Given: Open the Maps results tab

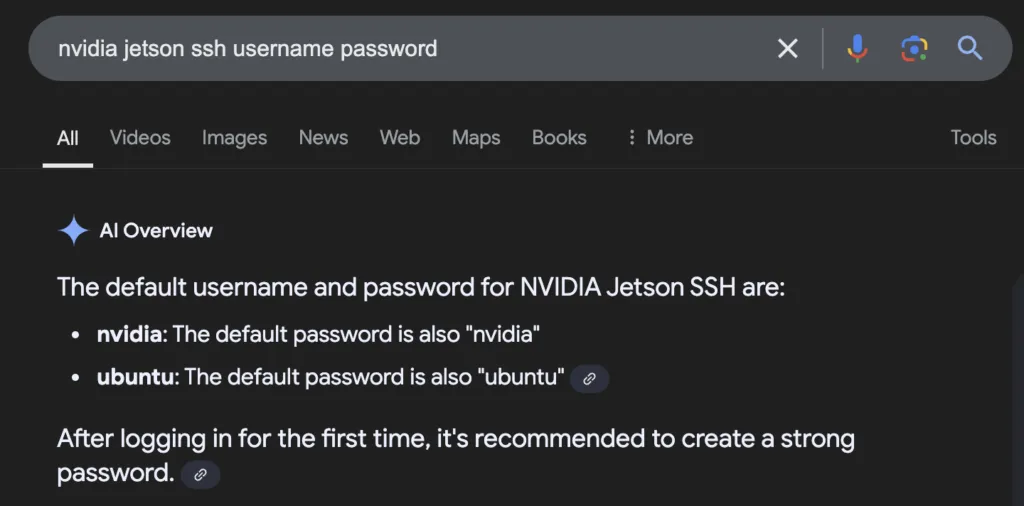Looking at the screenshot, I should (x=476, y=138).
